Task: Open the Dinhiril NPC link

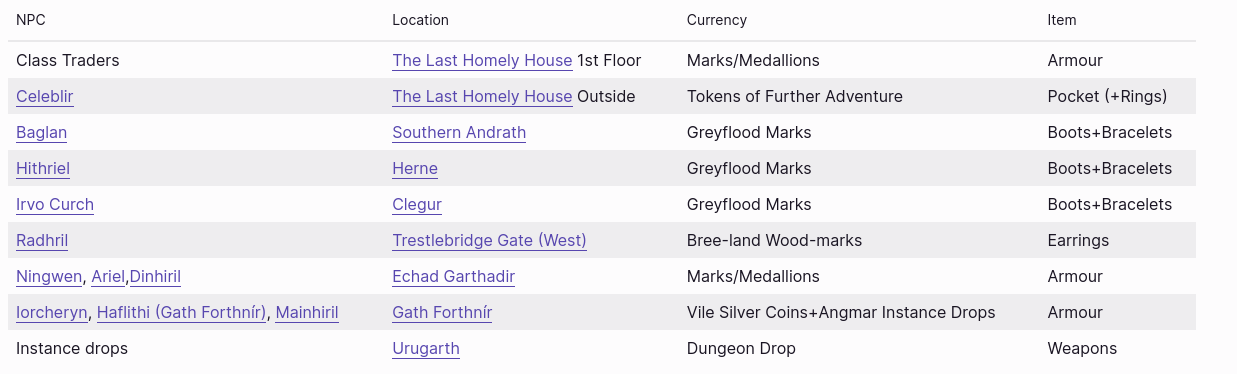Action: click(x=155, y=277)
